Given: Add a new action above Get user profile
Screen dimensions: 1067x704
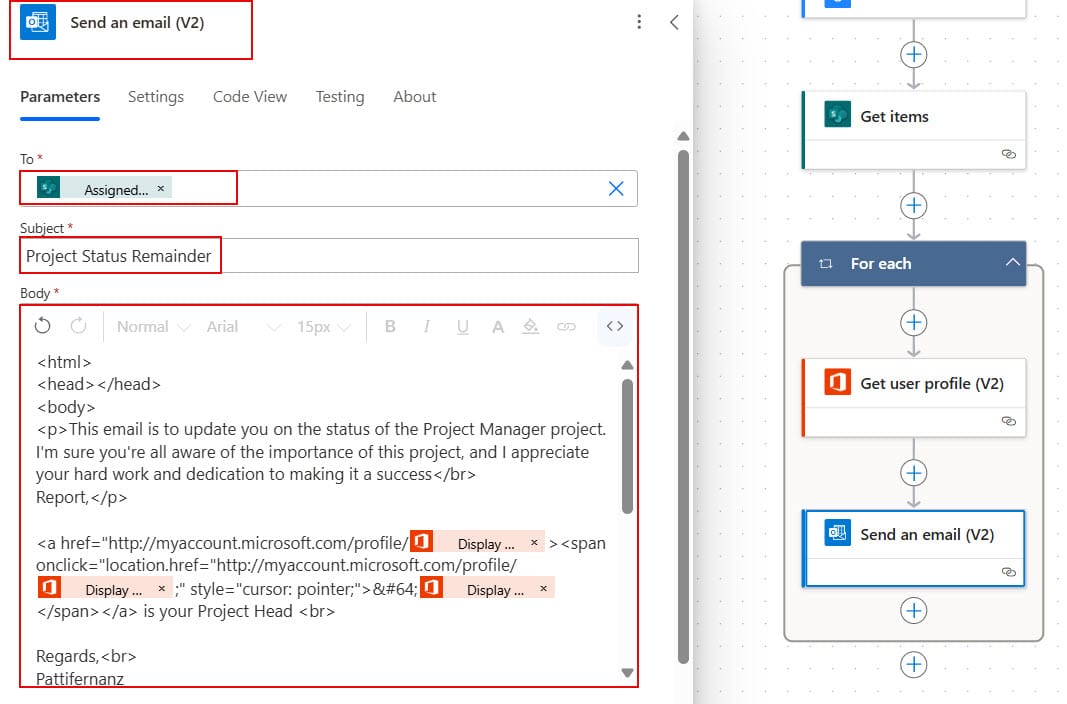Looking at the screenshot, I should [913, 322].
